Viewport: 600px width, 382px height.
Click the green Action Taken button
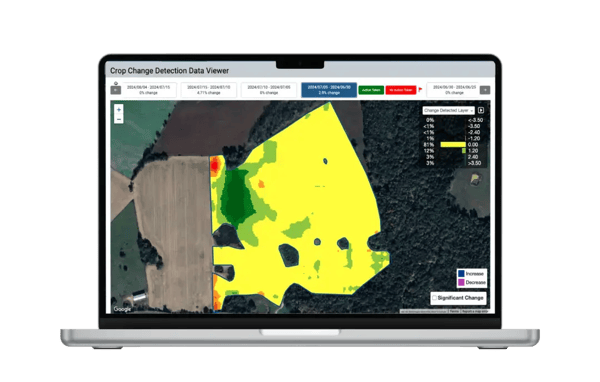tap(371, 90)
